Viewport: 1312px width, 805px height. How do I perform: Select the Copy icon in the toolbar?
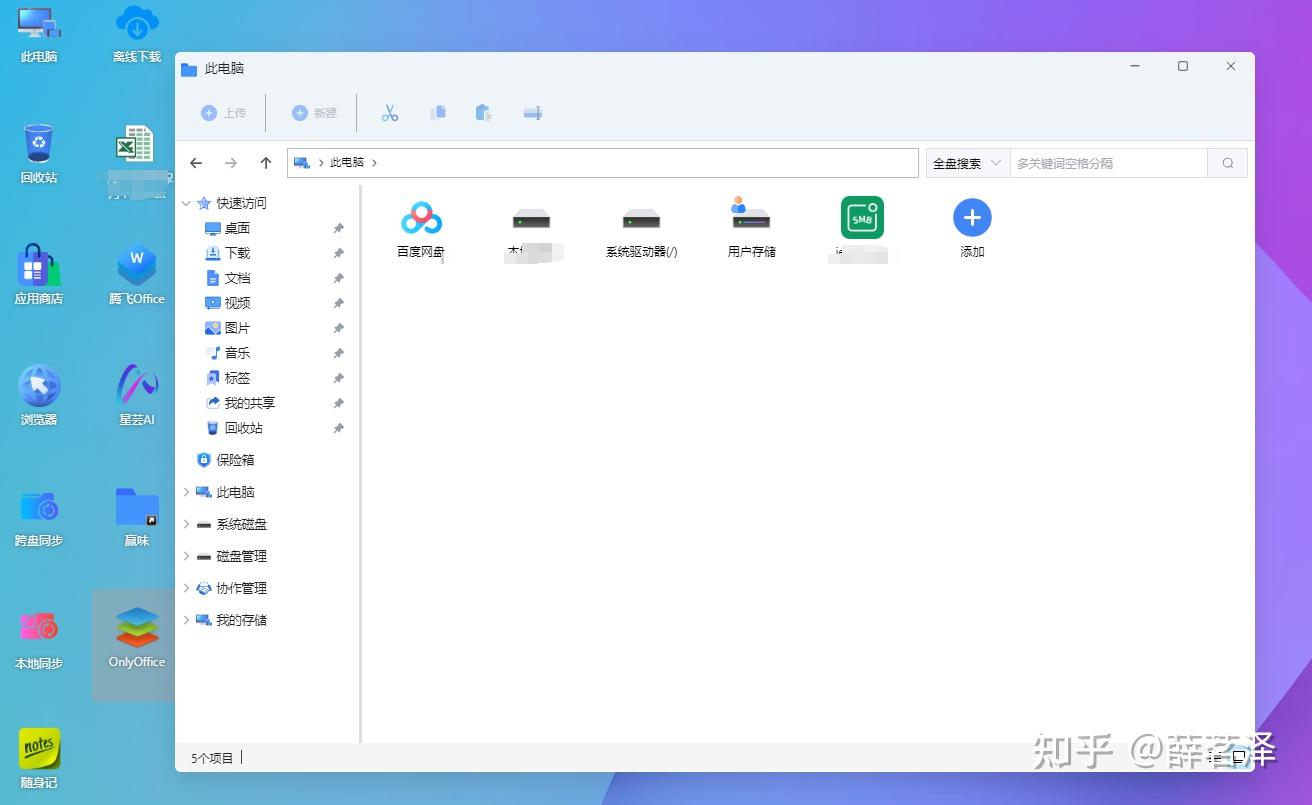point(438,112)
